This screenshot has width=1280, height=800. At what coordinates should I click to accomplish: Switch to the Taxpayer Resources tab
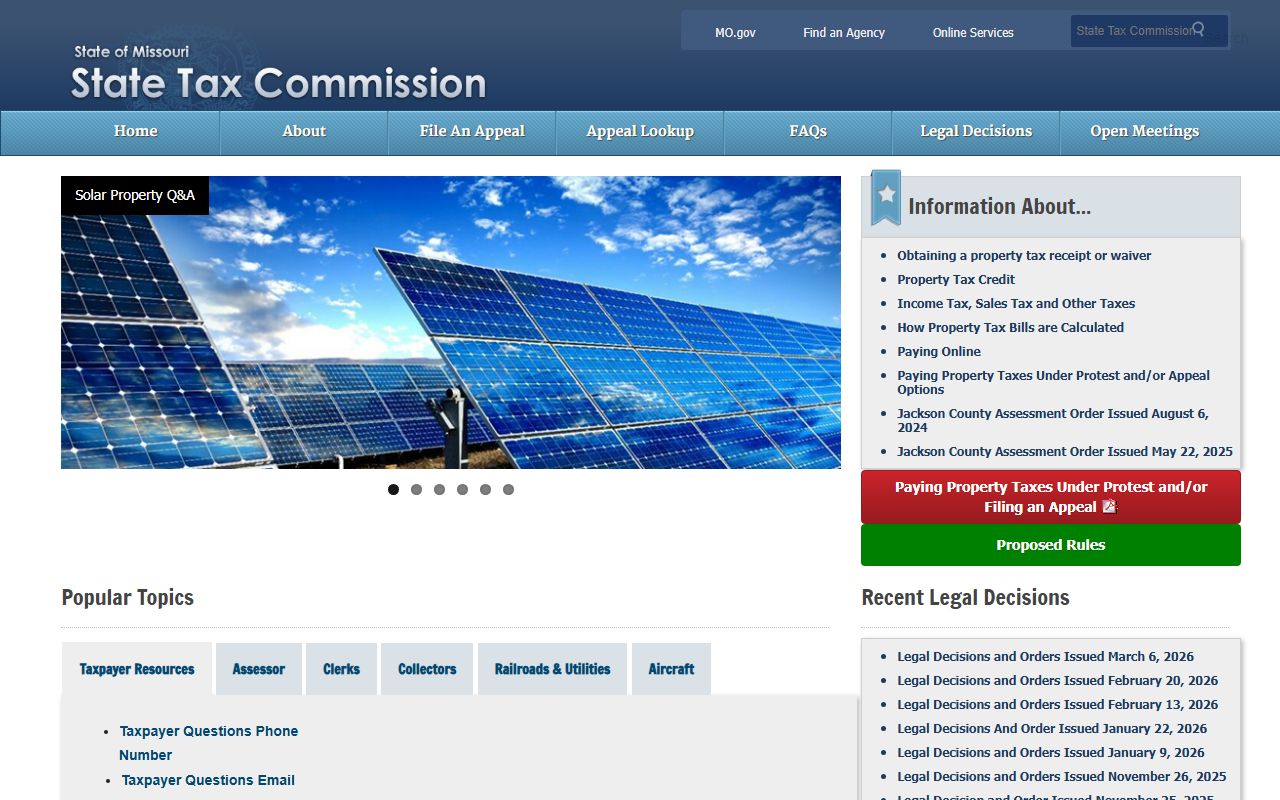coord(137,669)
